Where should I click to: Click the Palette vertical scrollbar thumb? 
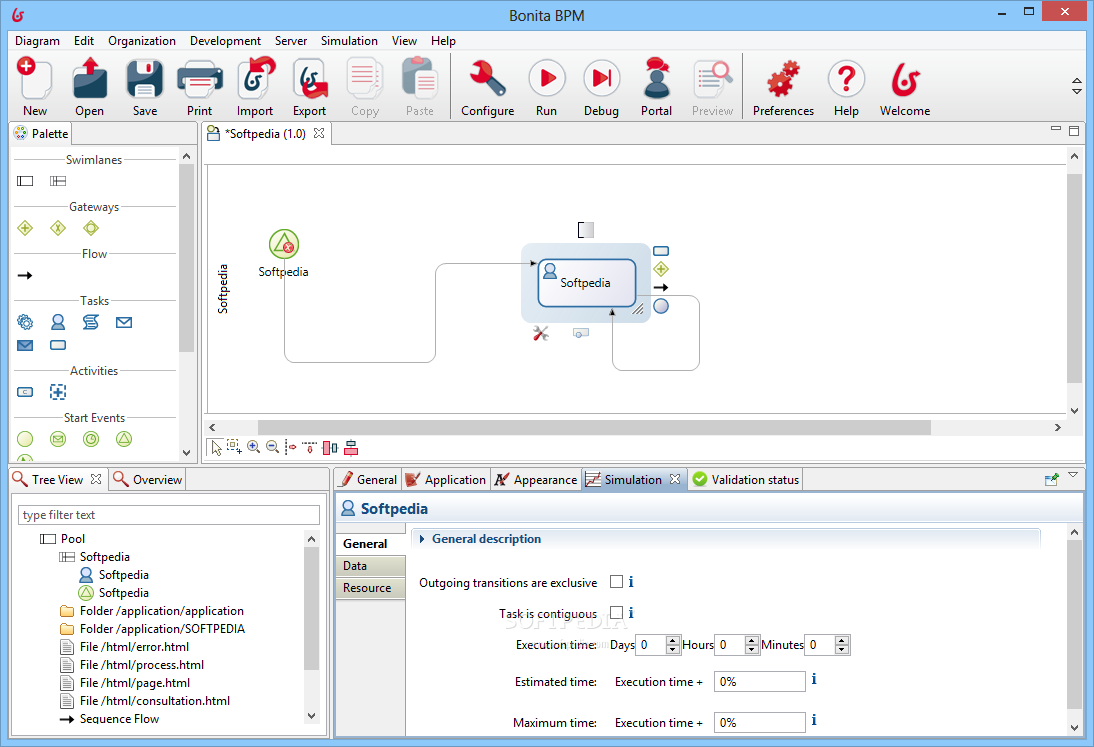pos(186,258)
